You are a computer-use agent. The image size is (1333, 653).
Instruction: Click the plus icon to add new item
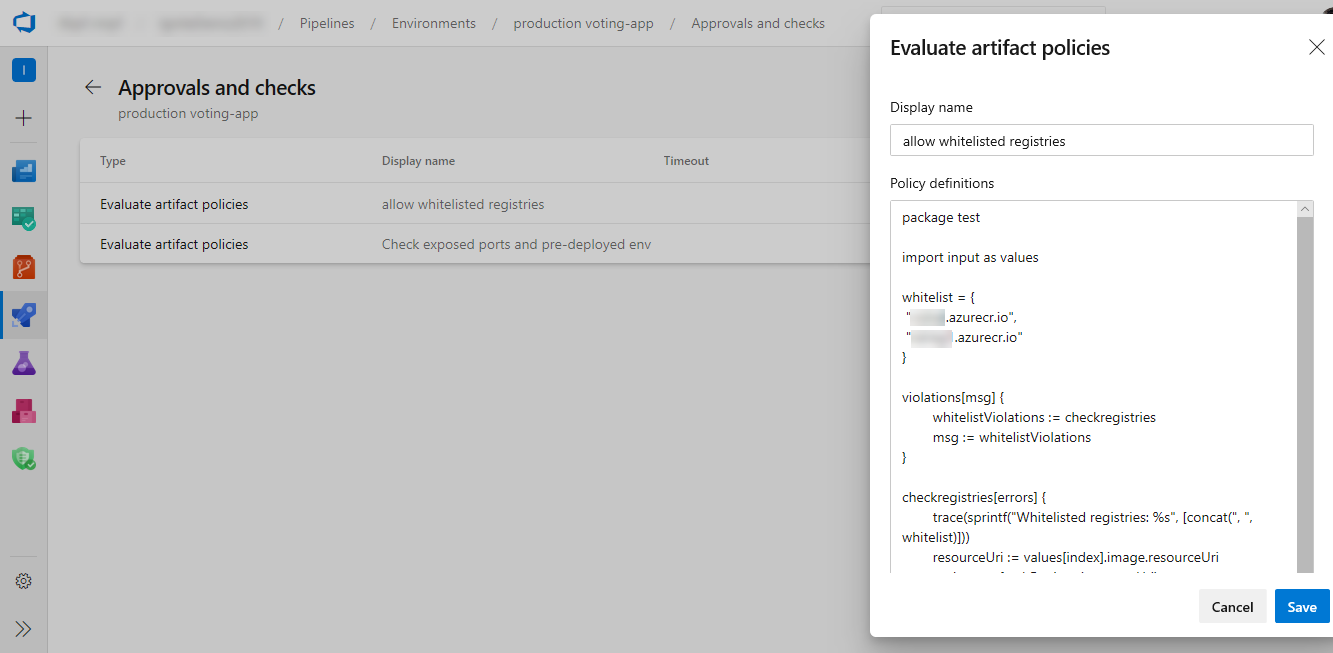click(23, 118)
